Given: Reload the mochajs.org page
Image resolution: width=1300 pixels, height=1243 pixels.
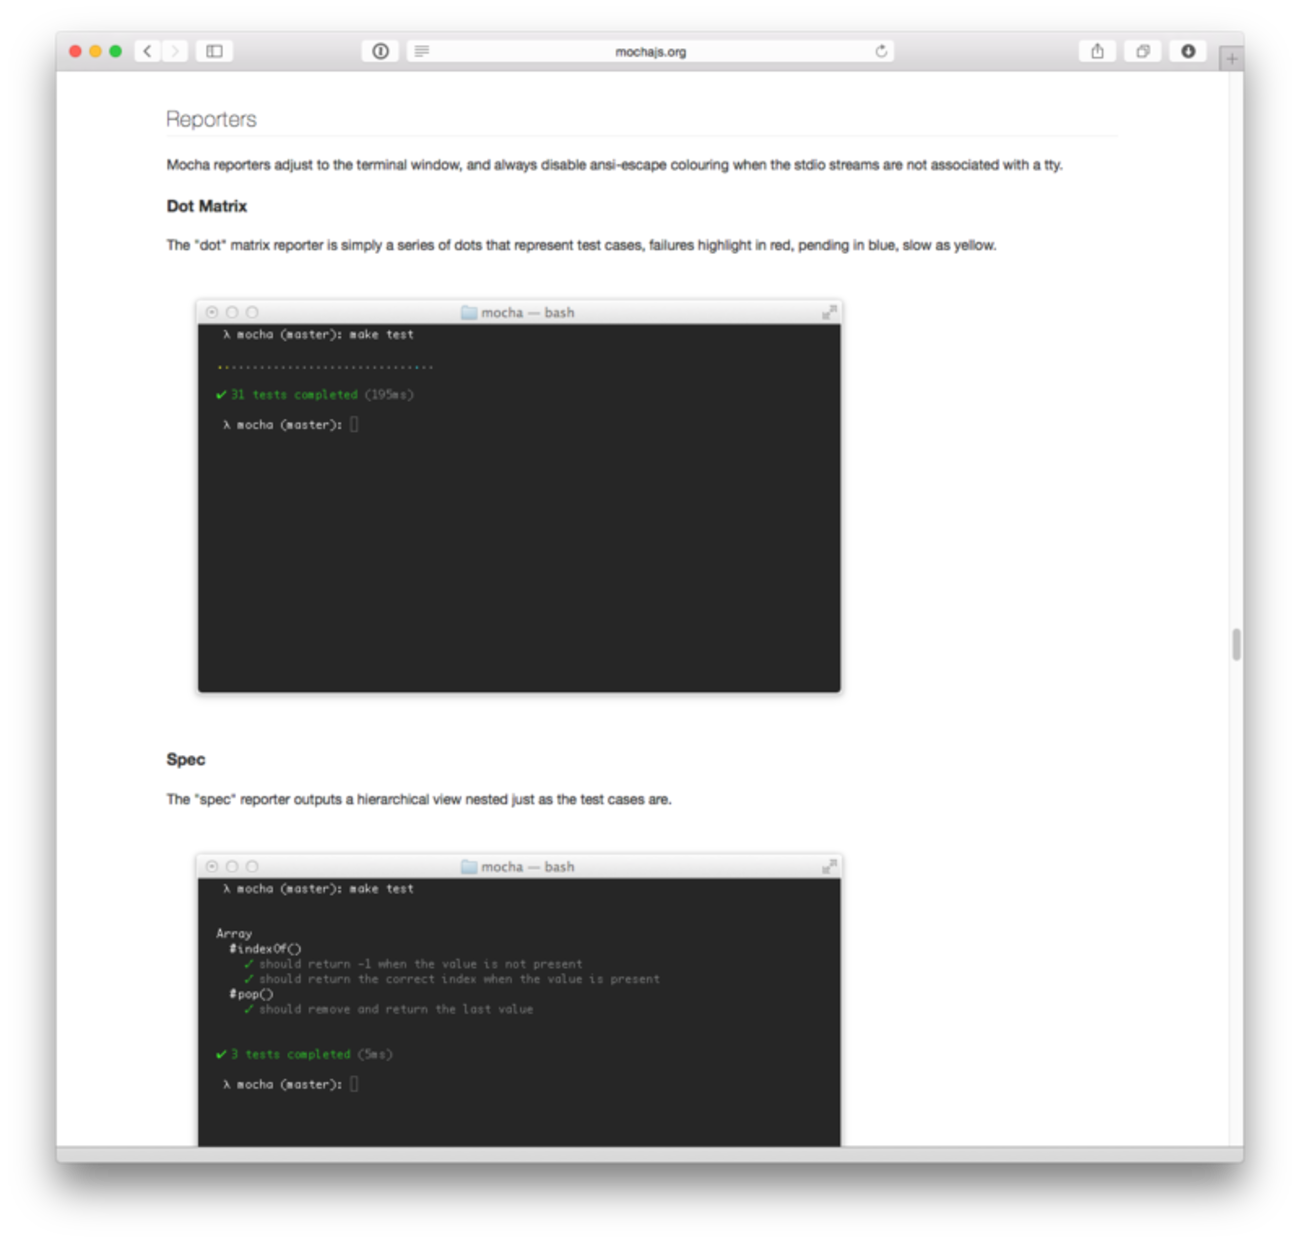Looking at the screenshot, I should pyautogui.click(x=881, y=51).
